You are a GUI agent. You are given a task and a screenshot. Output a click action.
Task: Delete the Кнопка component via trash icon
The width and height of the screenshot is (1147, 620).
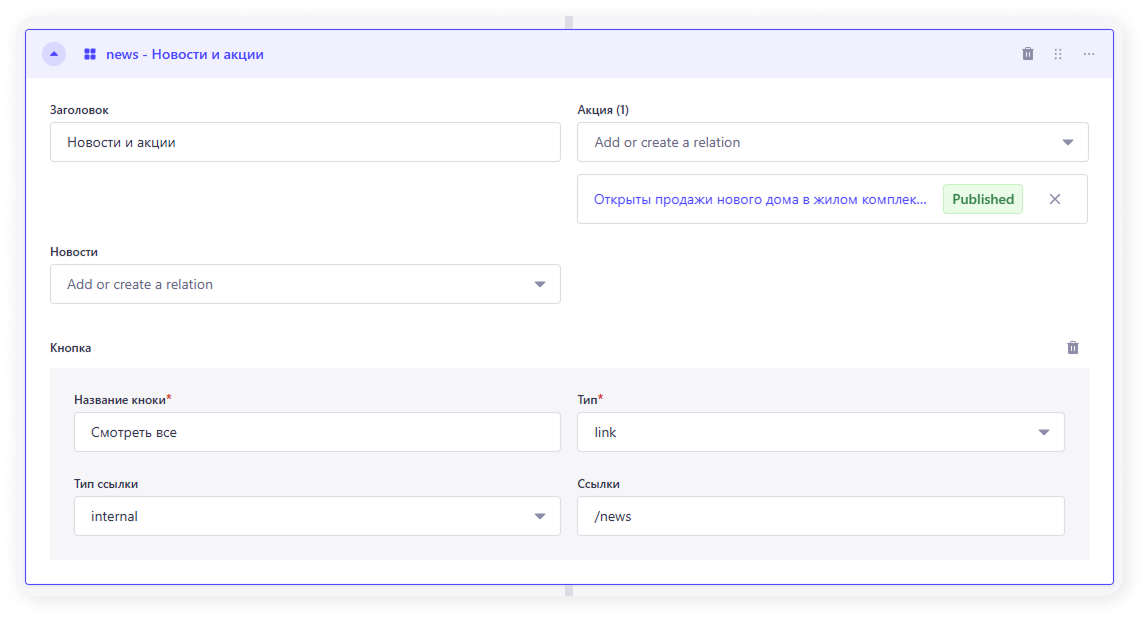tap(1073, 348)
